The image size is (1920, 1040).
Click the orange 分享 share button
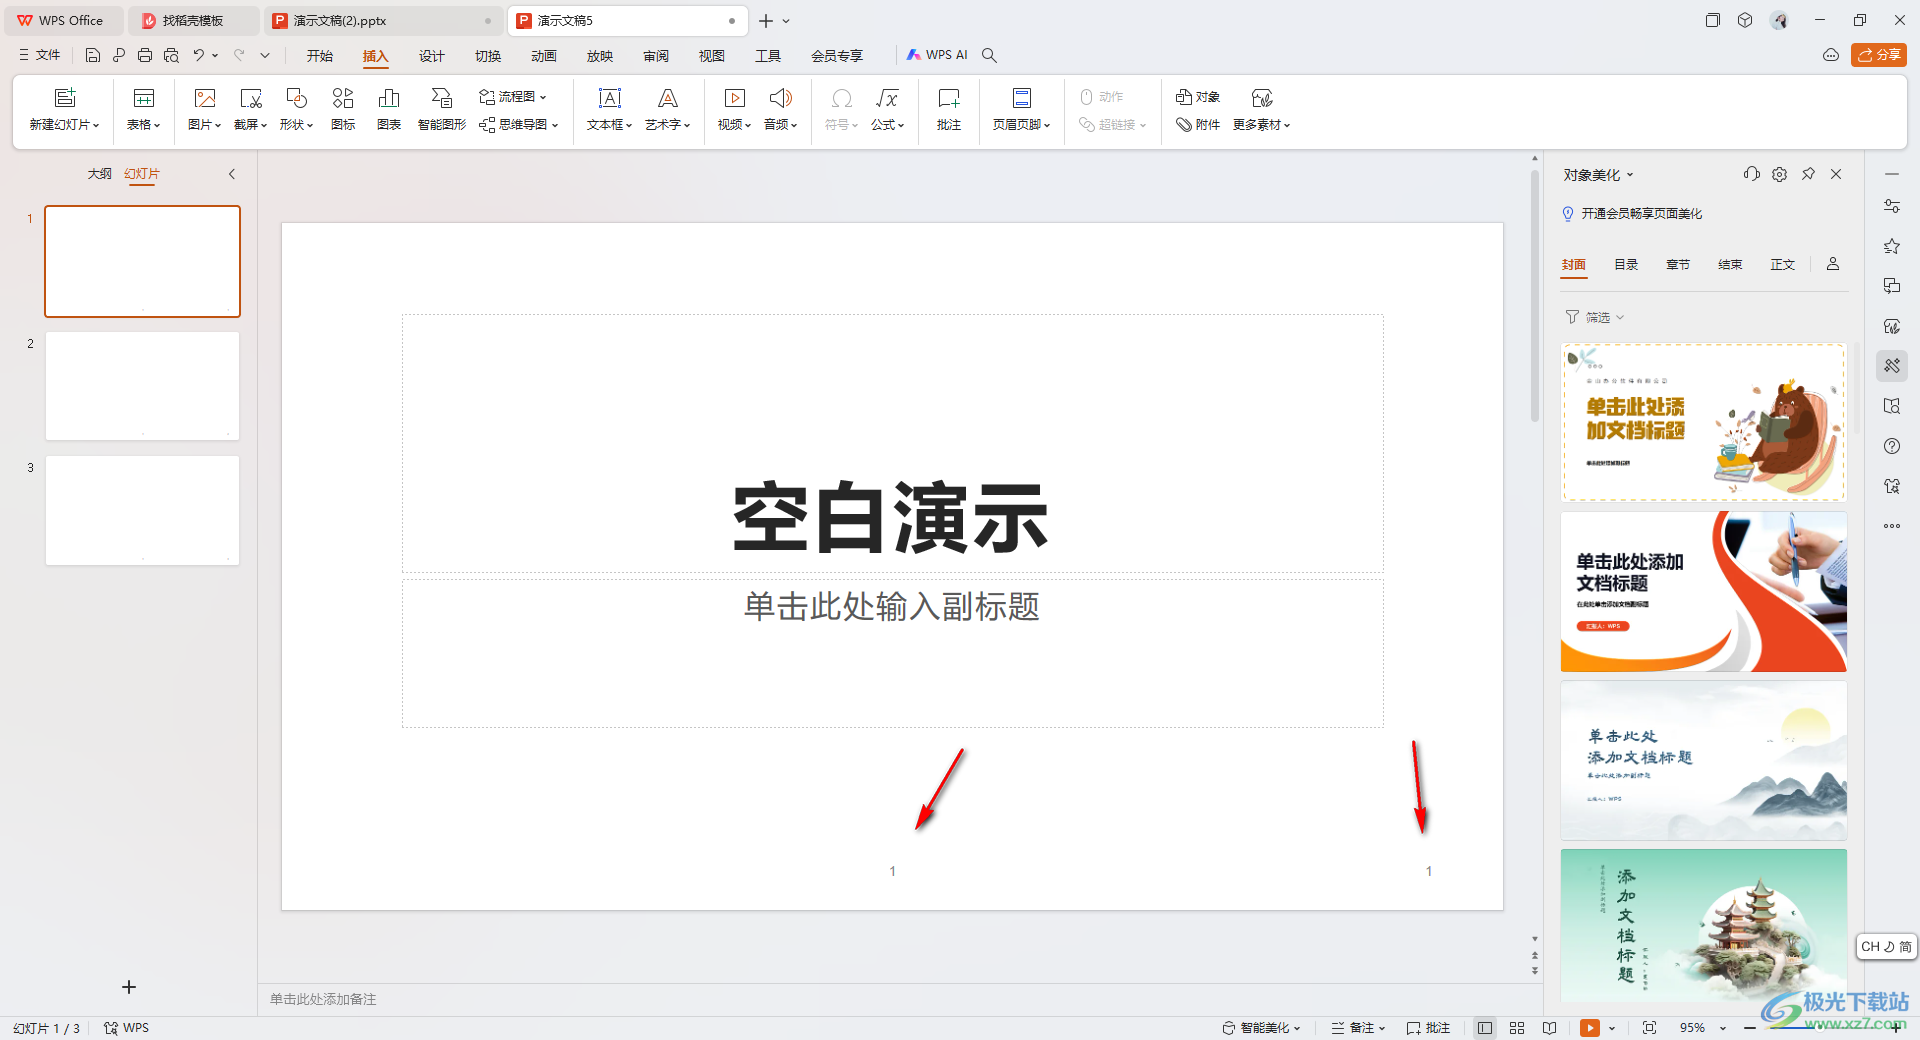click(1879, 55)
